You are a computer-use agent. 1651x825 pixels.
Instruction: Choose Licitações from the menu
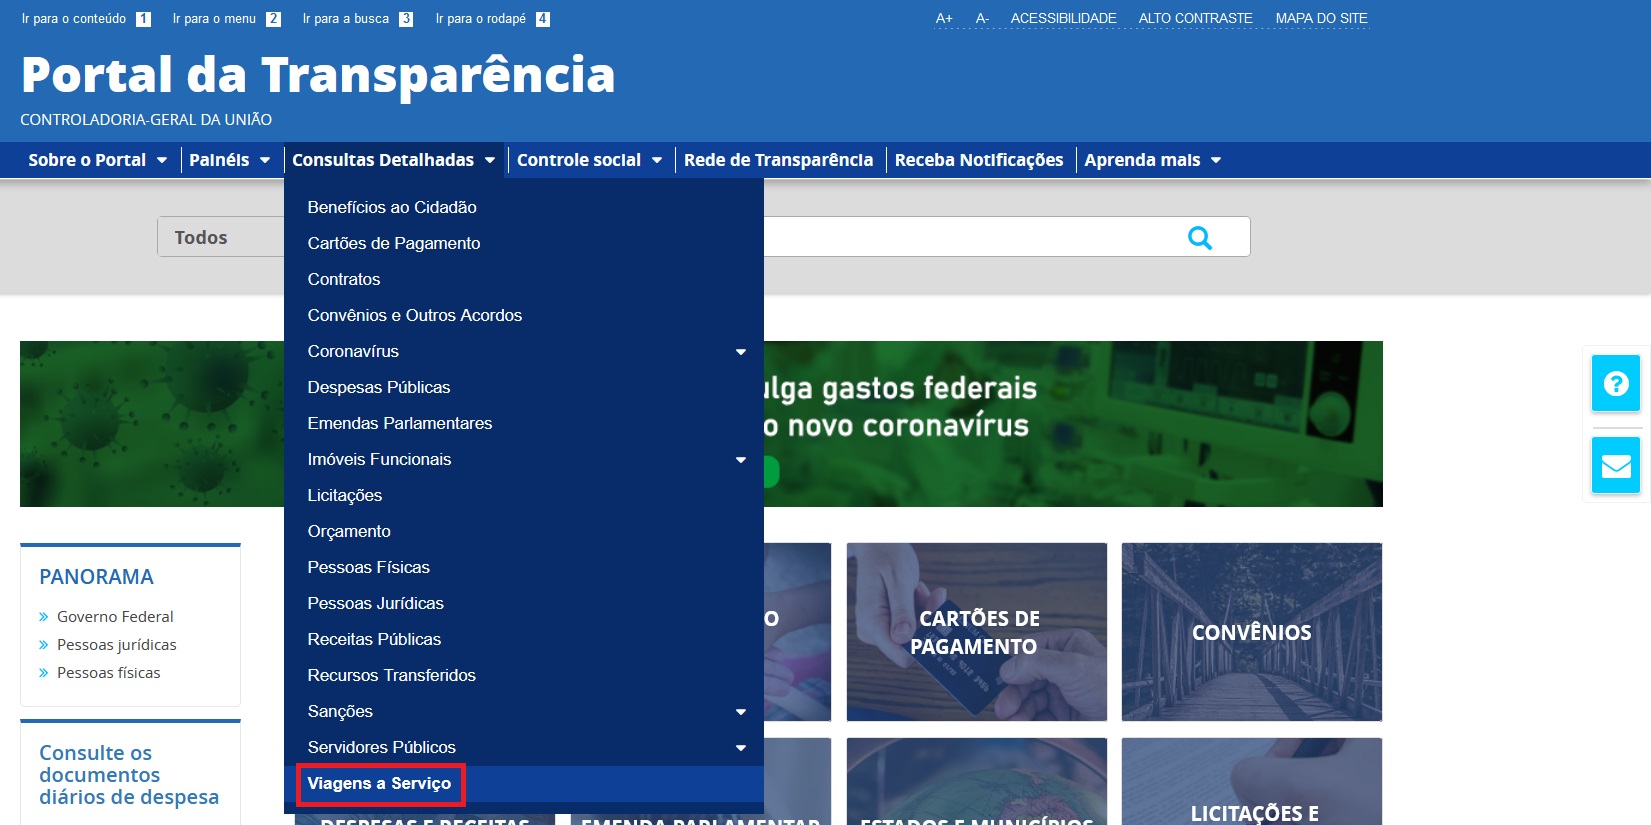pos(345,496)
